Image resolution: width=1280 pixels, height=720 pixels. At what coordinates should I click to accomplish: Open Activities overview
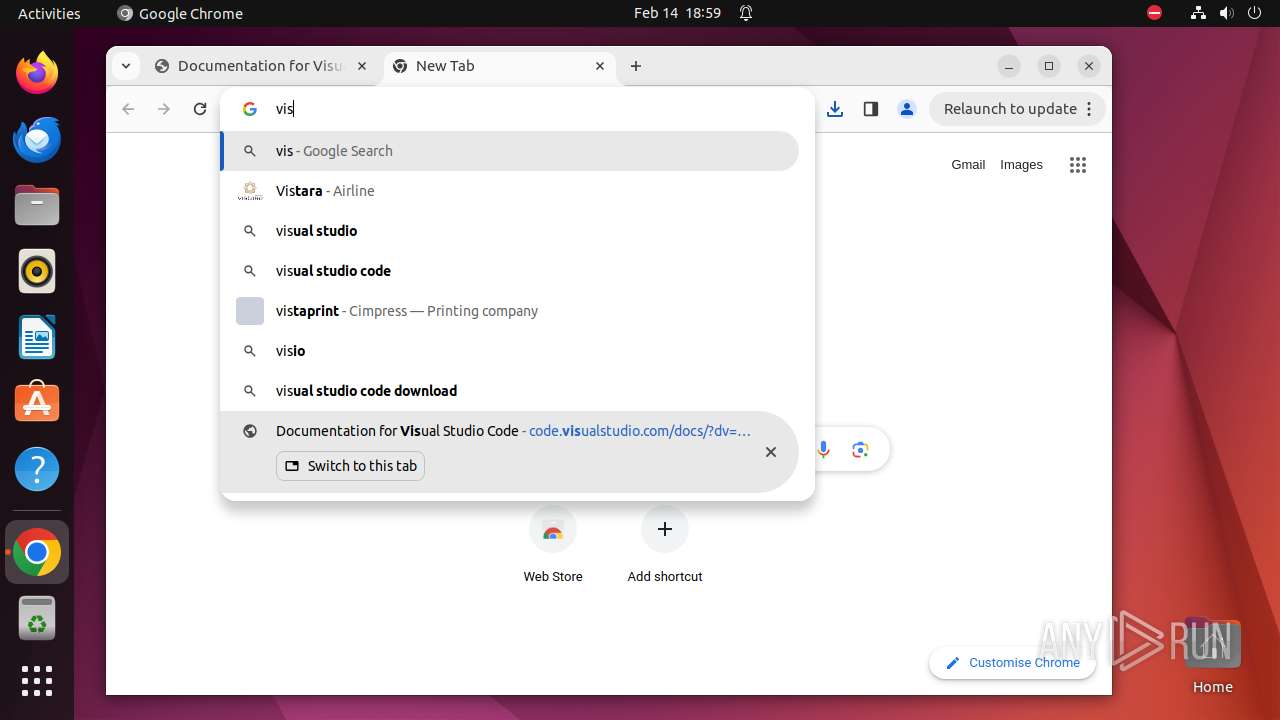pyautogui.click(x=49, y=13)
